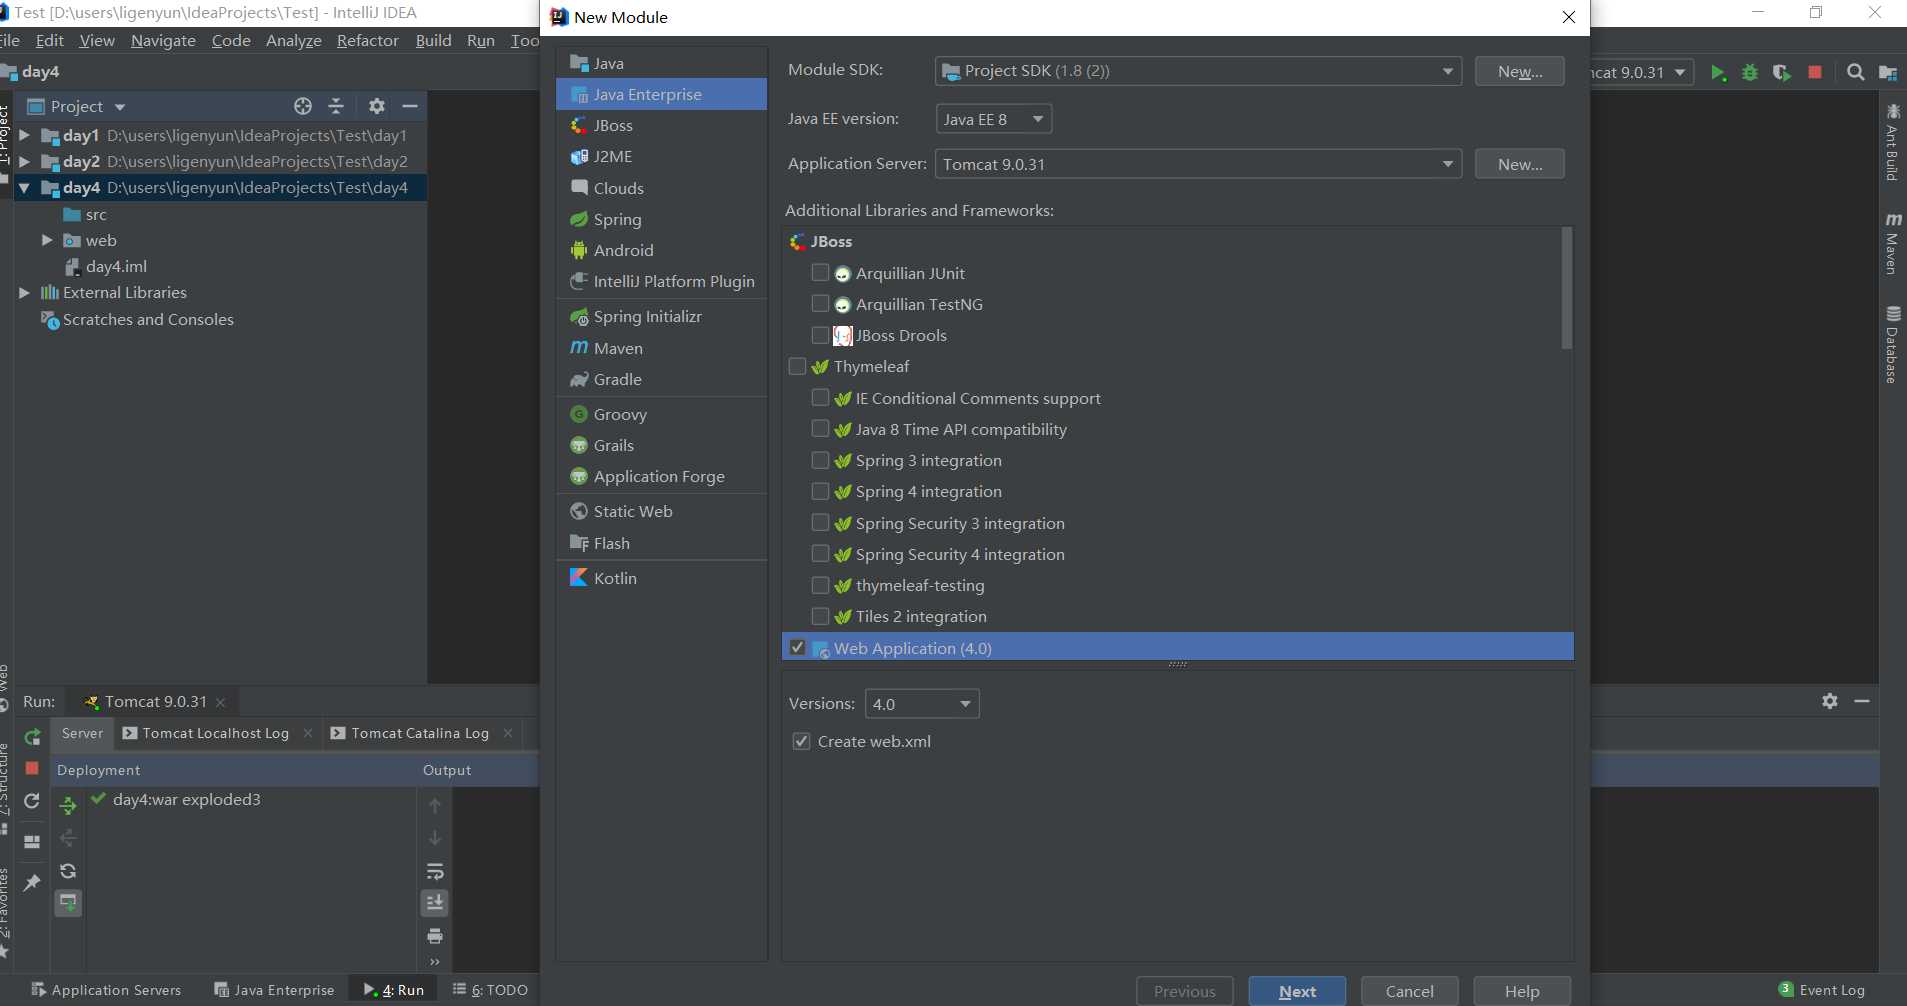
Task: Check the Thymeleaf framework checkbox
Action: pos(797,366)
